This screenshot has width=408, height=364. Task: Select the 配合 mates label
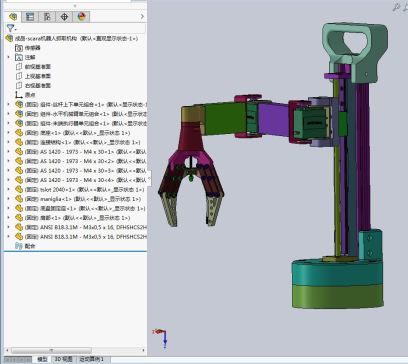pos(30,246)
